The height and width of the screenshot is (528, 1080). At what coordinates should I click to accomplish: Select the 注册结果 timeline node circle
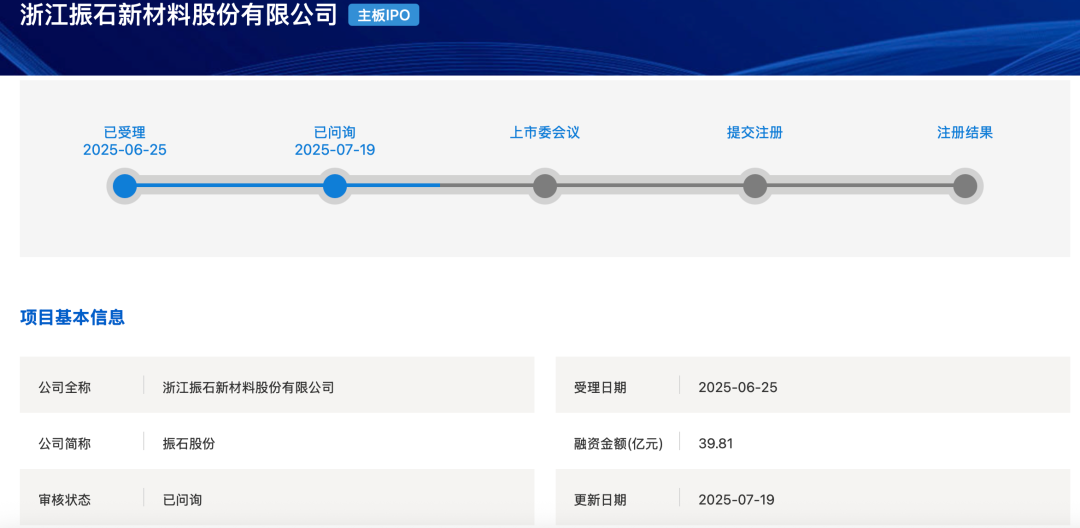tap(965, 186)
